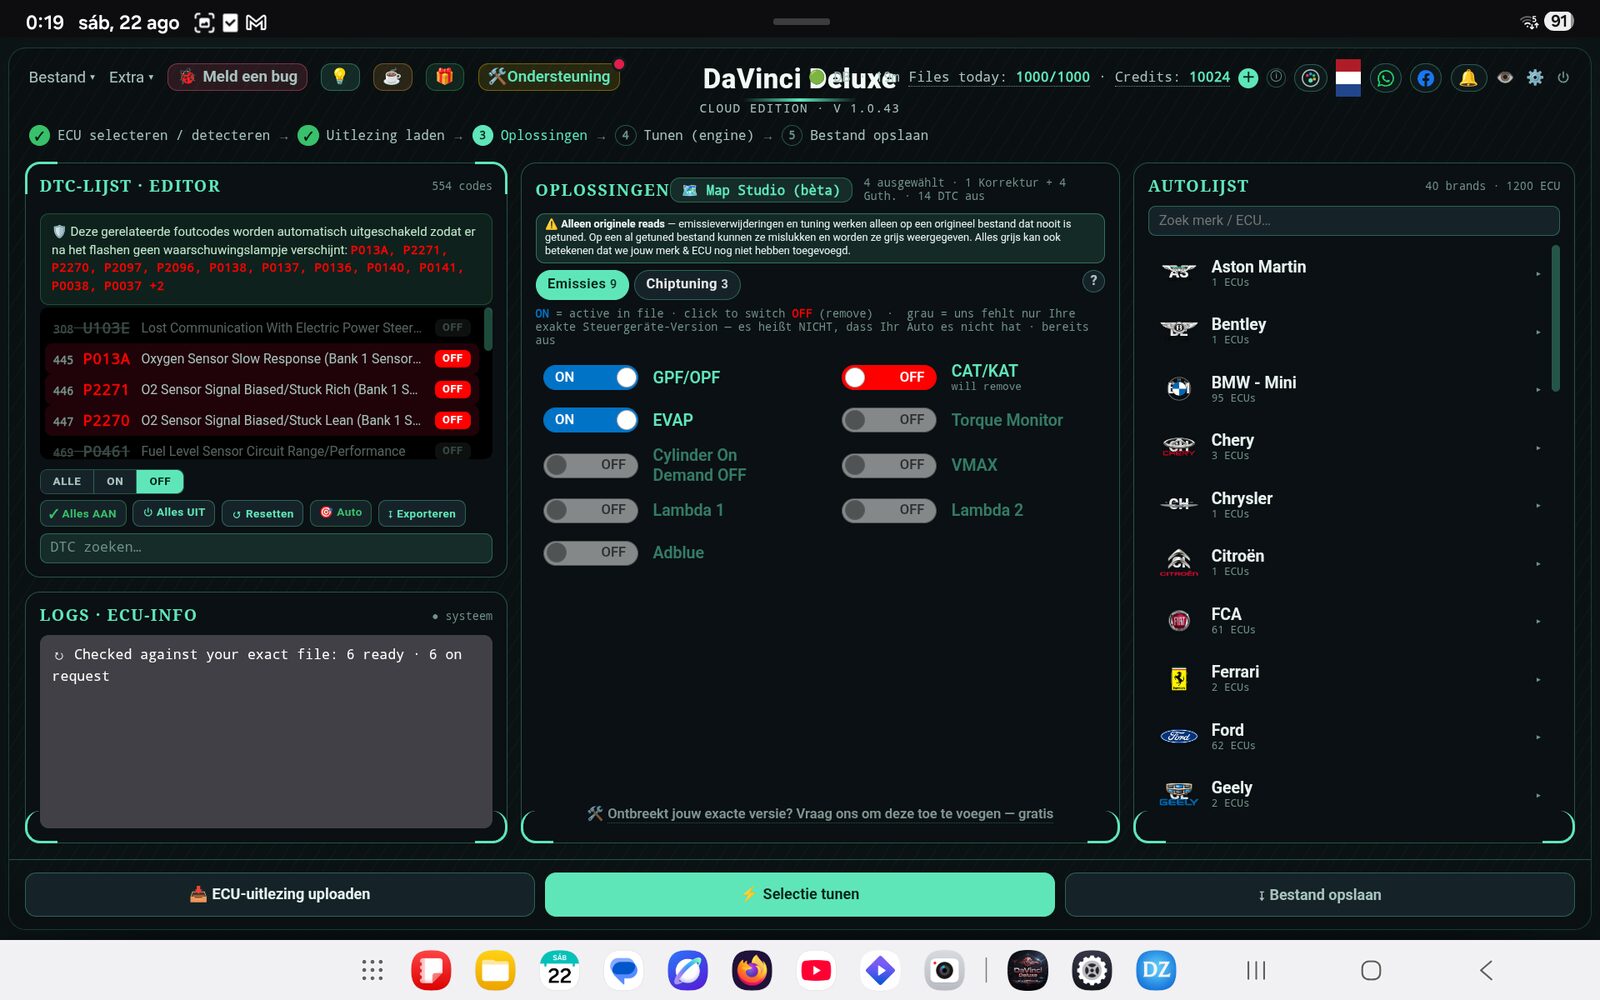This screenshot has width=1600, height=1000.
Task: Open notifications bell icon
Action: click(1468, 78)
